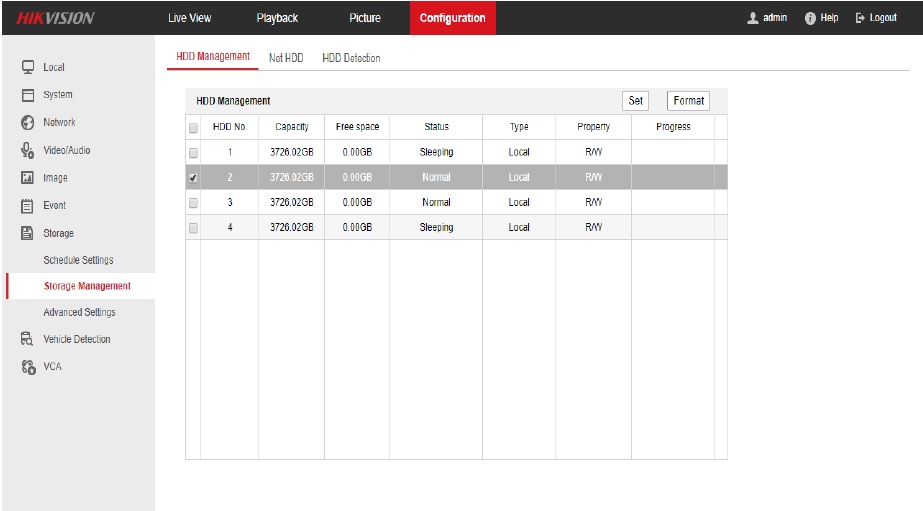Open Schedule Settings under Storage
Viewport: 923px width, 511px height.
pos(78,260)
